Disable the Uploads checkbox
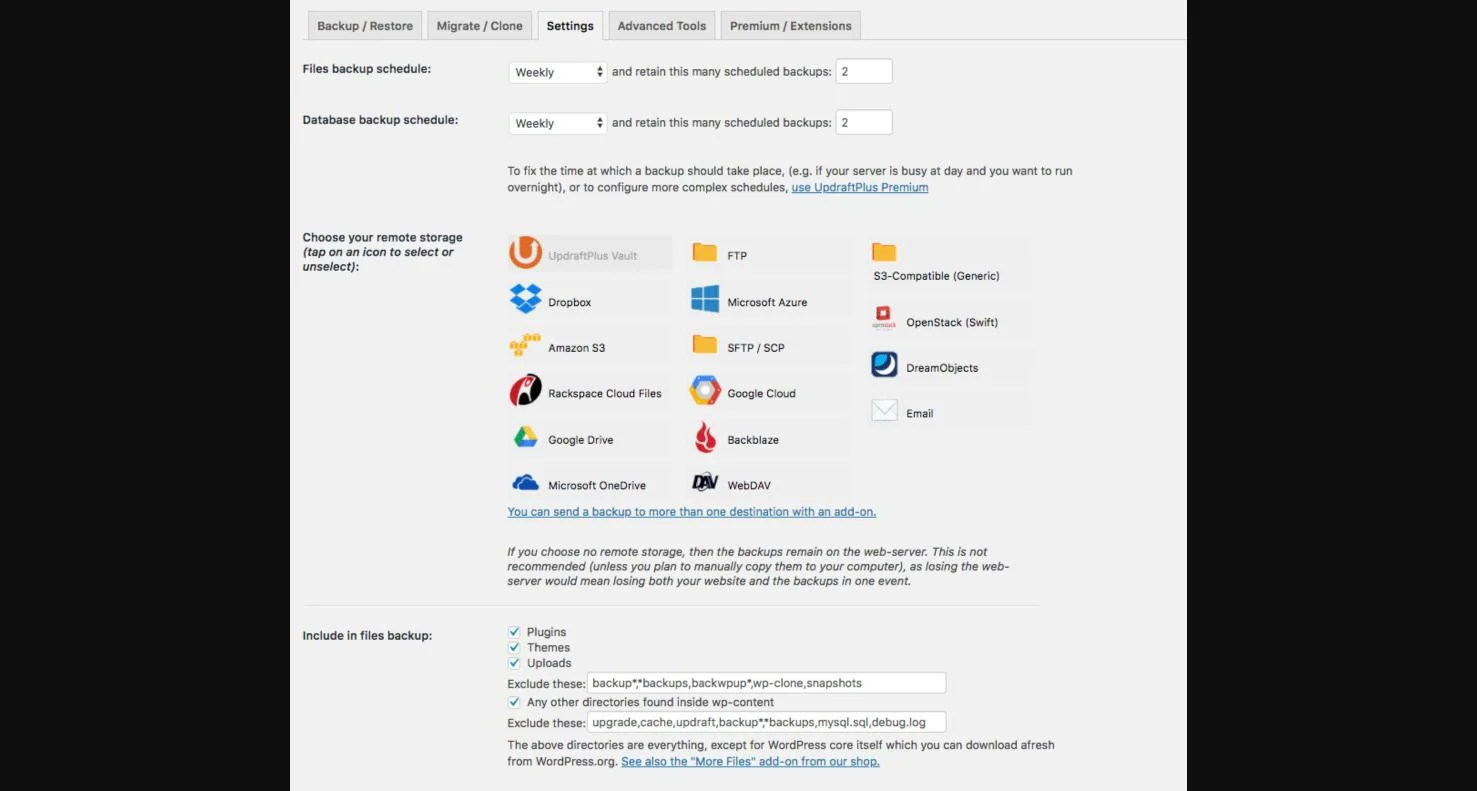Screen dimensions: 1477x791 [514, 663]
